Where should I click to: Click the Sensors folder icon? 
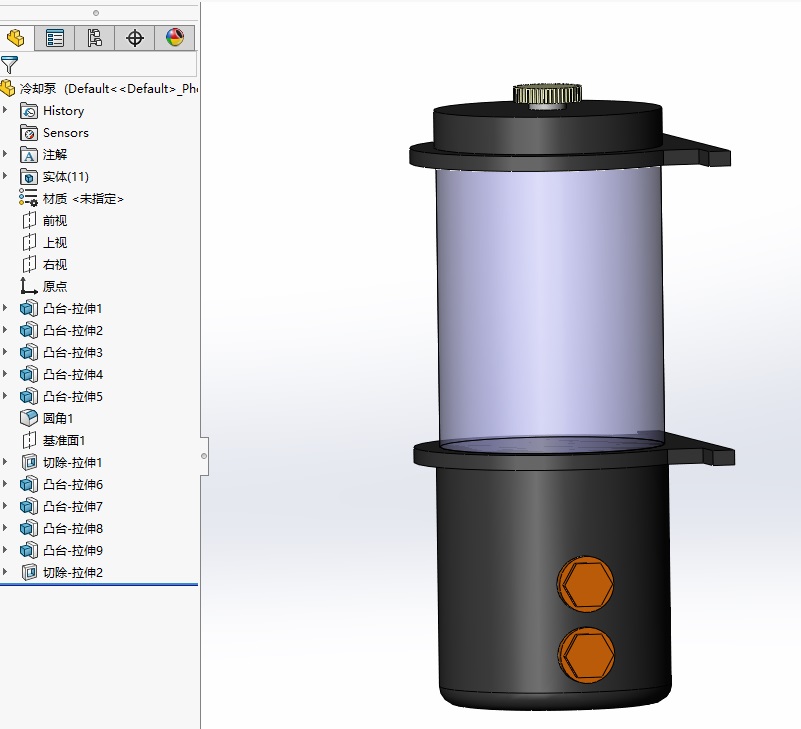click(x=29, y=132)
